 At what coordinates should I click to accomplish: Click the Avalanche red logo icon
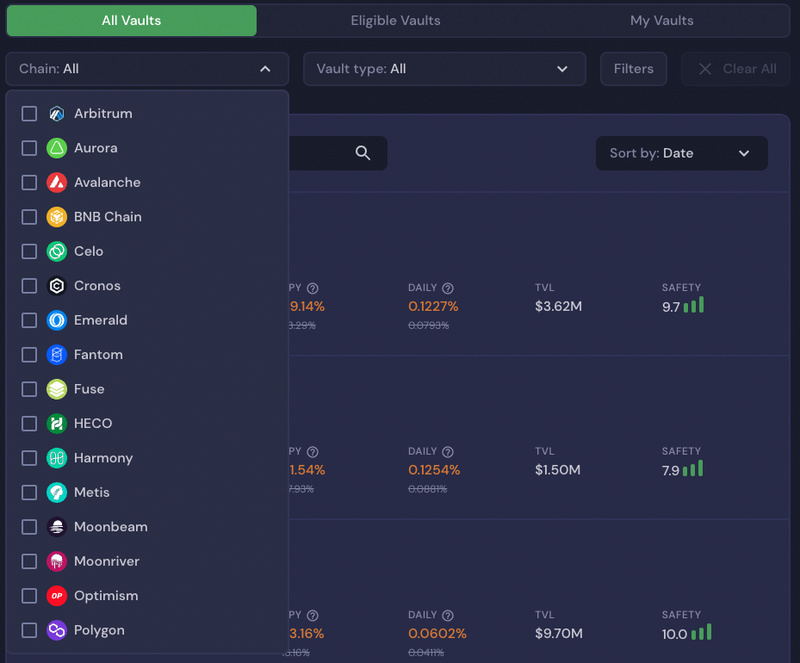(x=57, y=183)
